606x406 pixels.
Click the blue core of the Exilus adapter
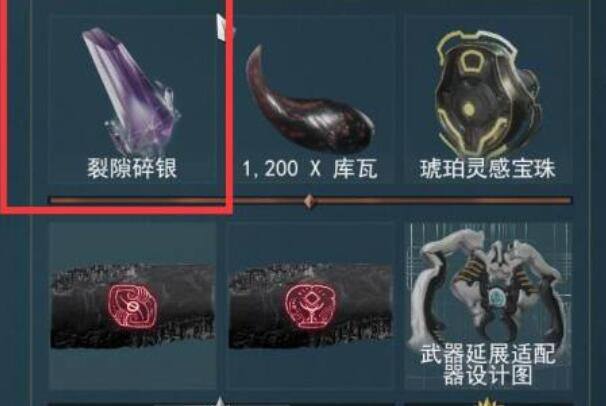[x=495, y=297]
